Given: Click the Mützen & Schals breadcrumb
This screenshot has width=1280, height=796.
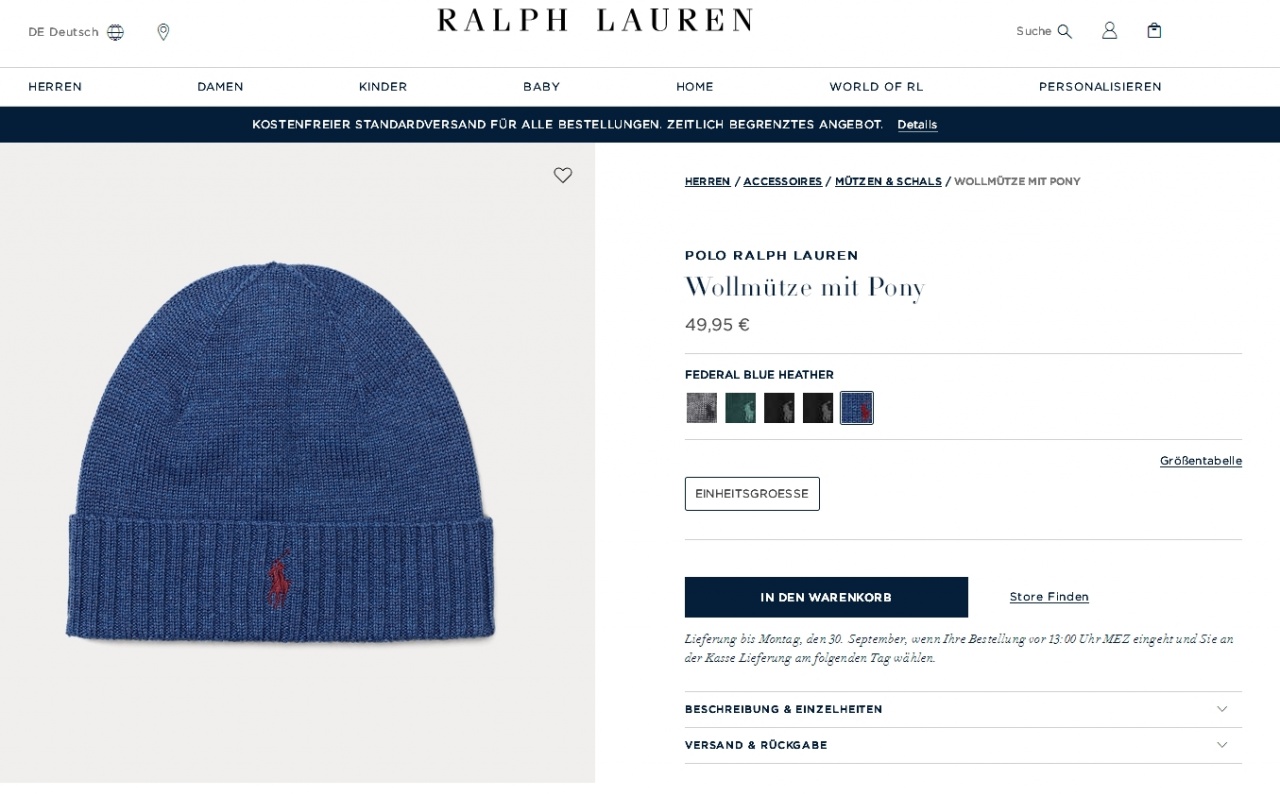Looking at the screenshot, I should click(888, 181).
